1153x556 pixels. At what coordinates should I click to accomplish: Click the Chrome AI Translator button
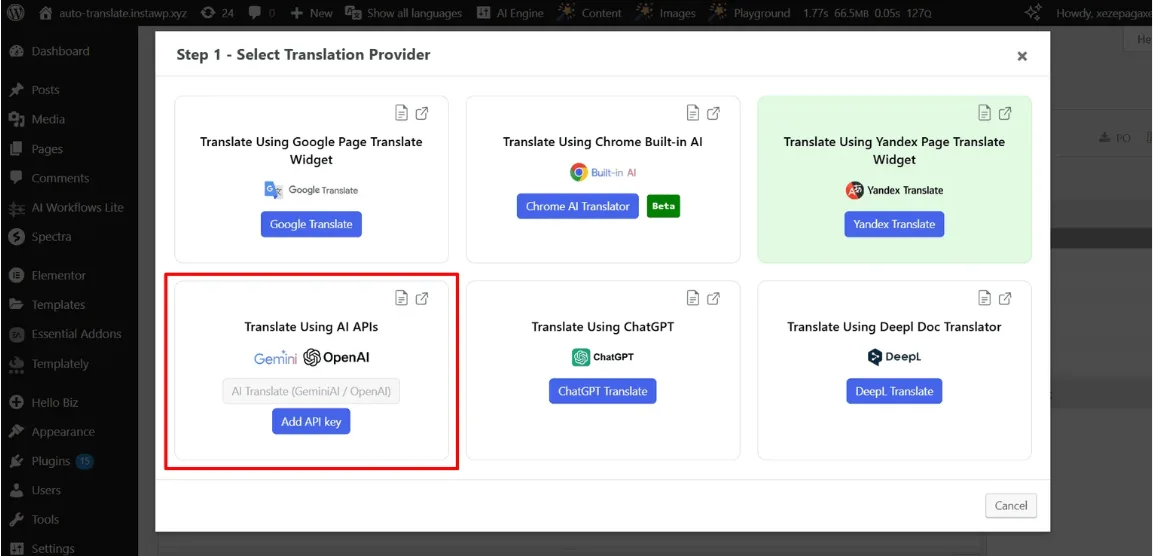pyautogui.click(x=578, y=207)
